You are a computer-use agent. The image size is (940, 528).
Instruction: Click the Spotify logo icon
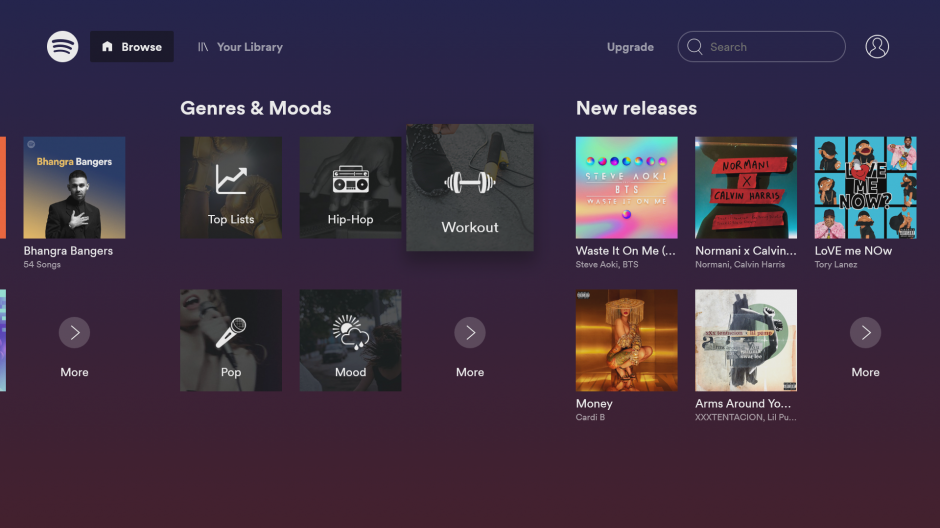62,47
